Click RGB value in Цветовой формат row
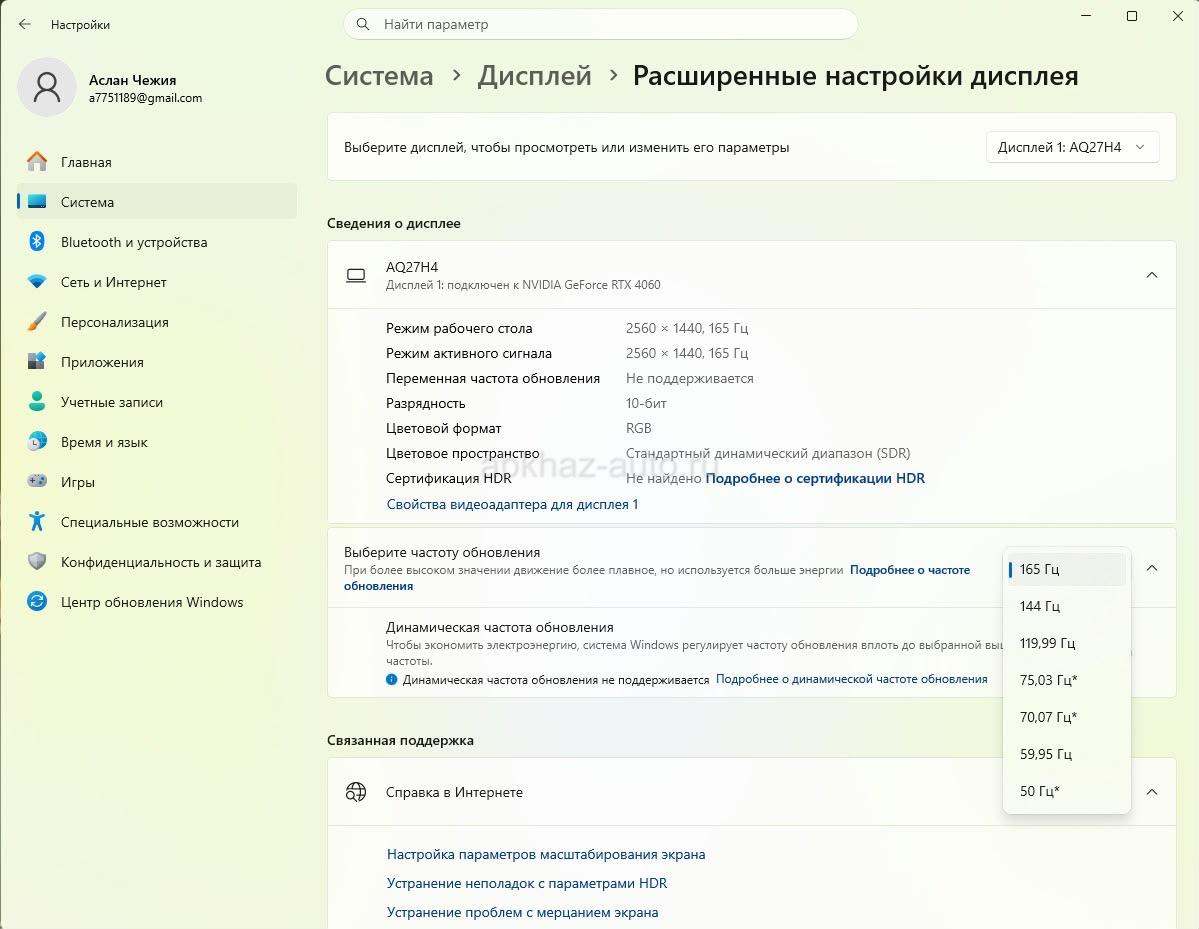 pyautogui.click(x=638, y=428)
